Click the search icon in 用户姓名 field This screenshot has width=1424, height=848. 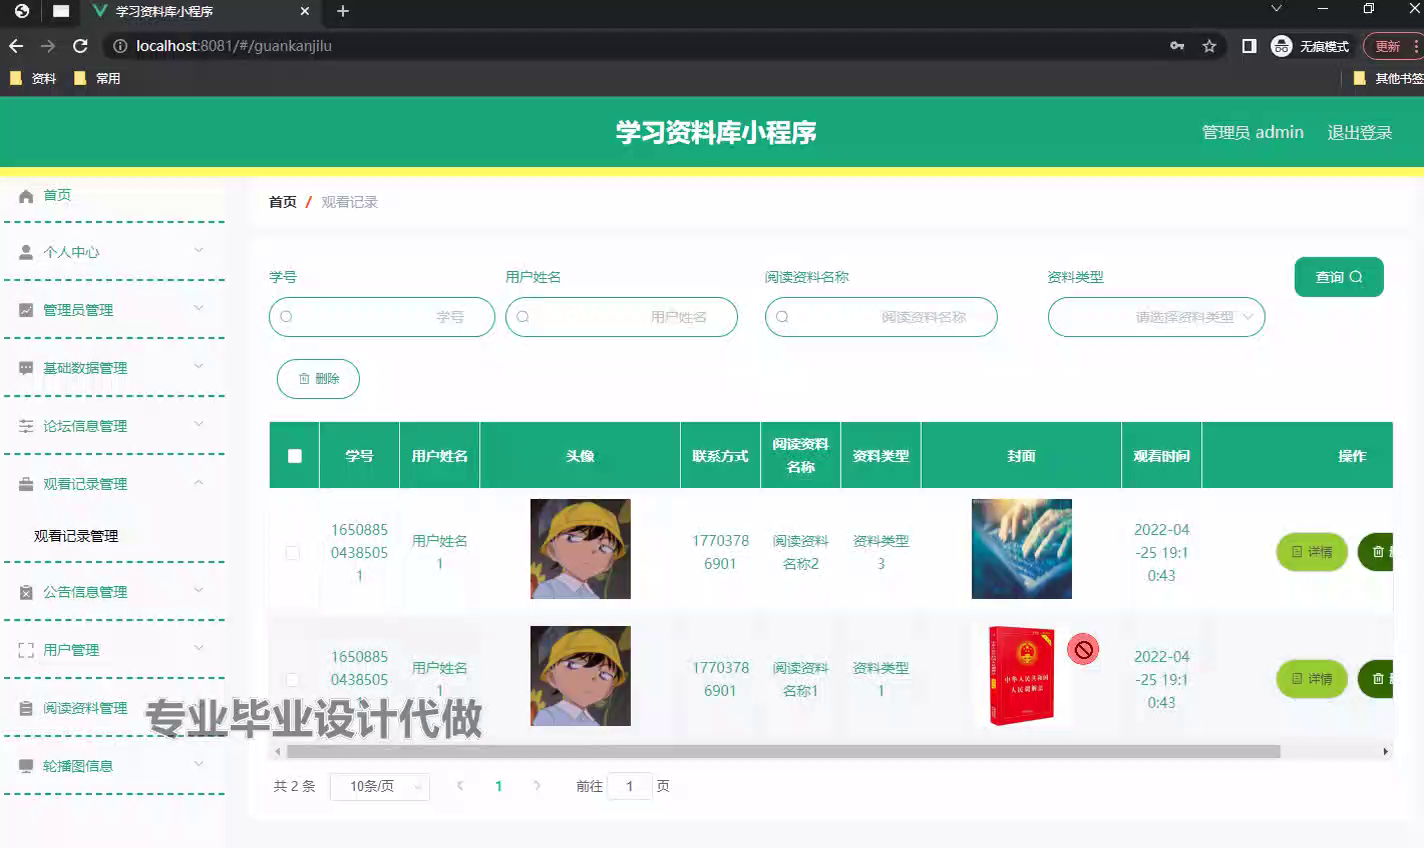[x=522, y=317]
